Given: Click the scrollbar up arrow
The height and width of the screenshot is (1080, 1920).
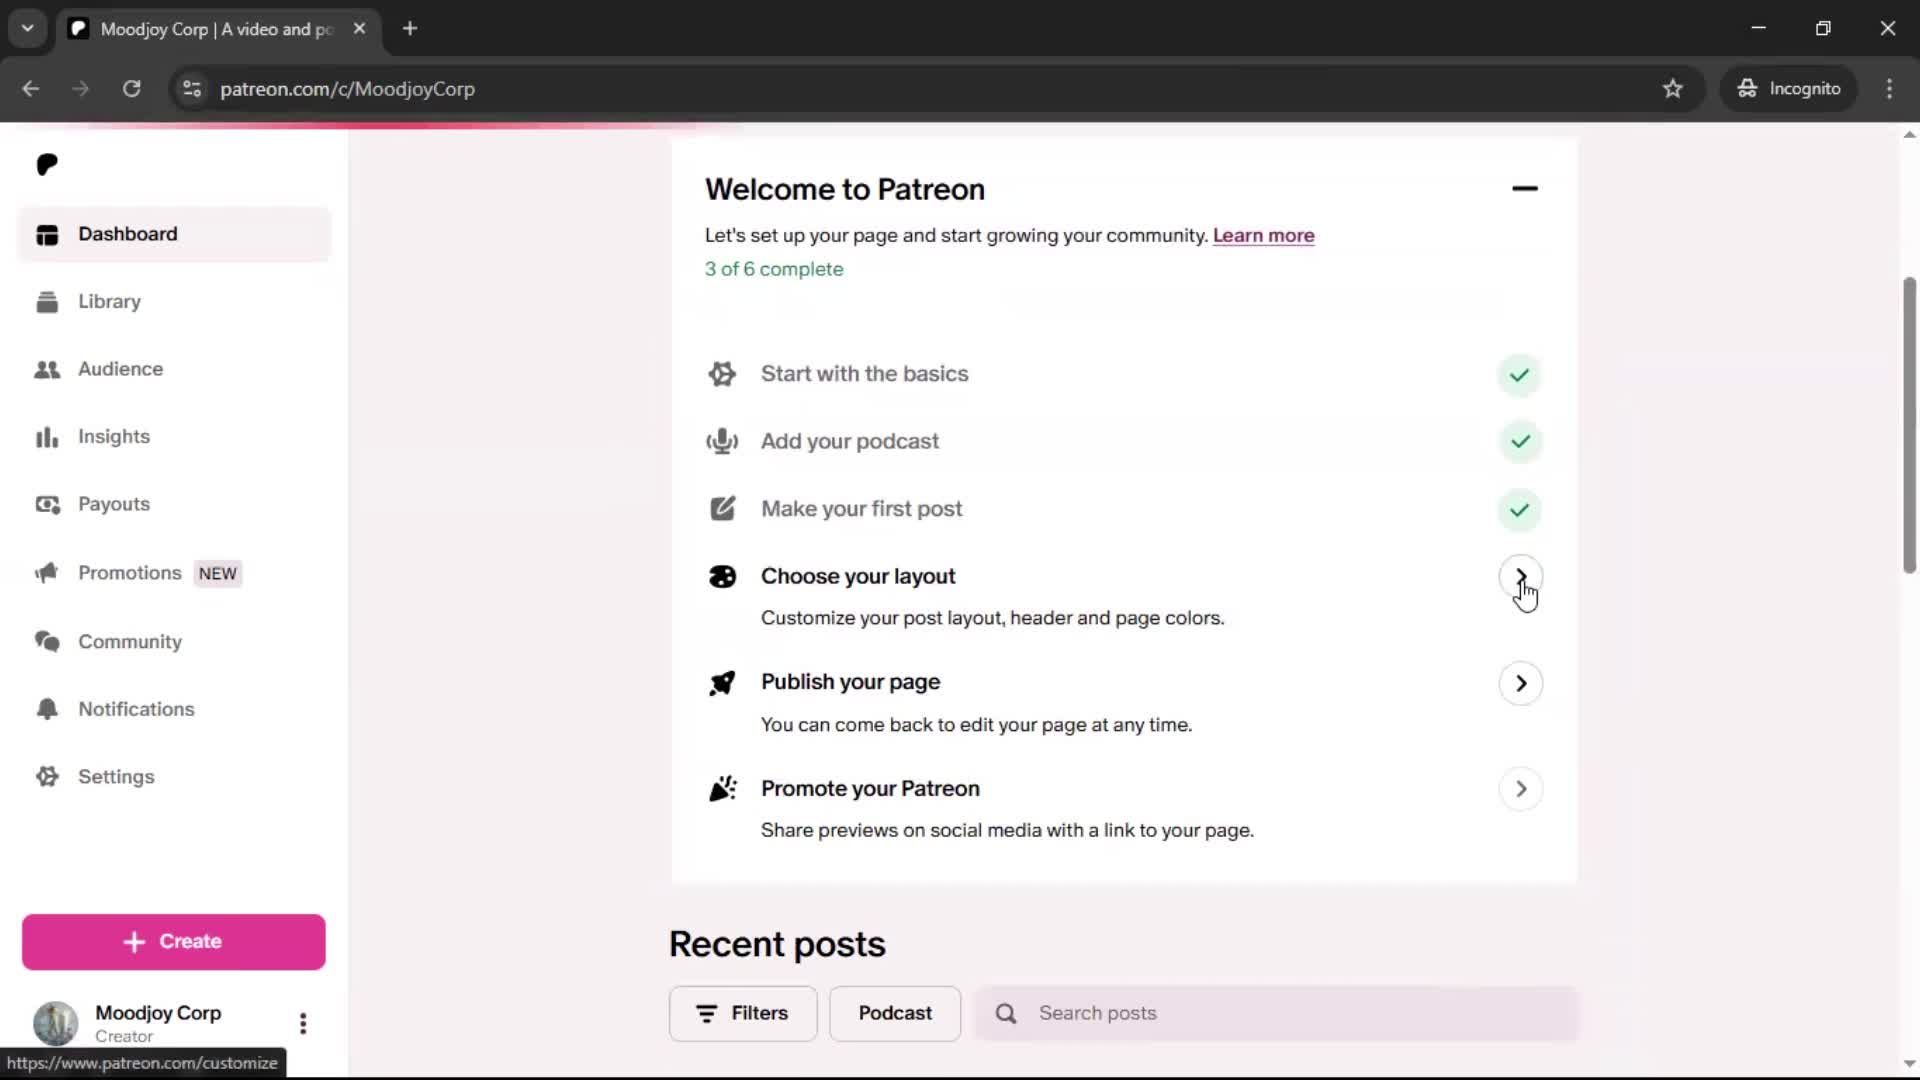Looking at the screenshot, I should [1909, 135].
